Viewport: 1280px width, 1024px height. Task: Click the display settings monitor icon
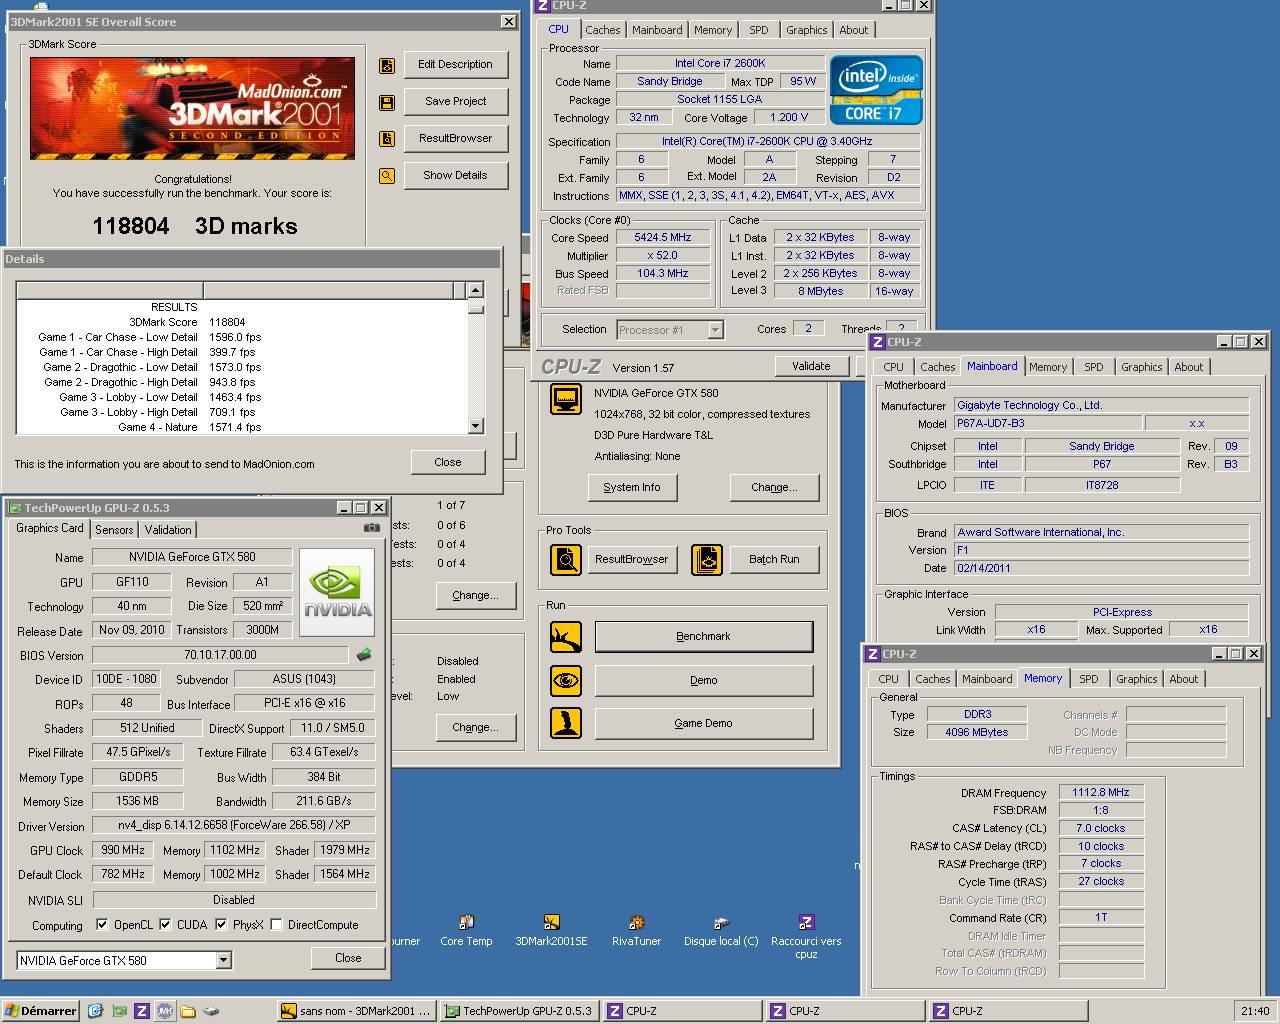pos(566,399)
